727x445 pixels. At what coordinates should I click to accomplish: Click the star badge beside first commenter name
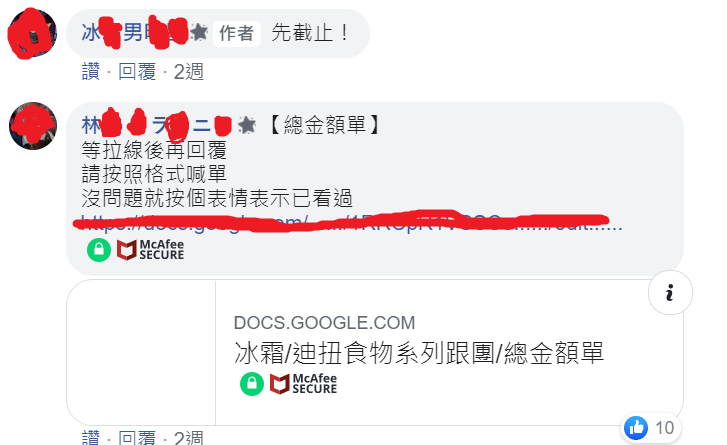199,32
